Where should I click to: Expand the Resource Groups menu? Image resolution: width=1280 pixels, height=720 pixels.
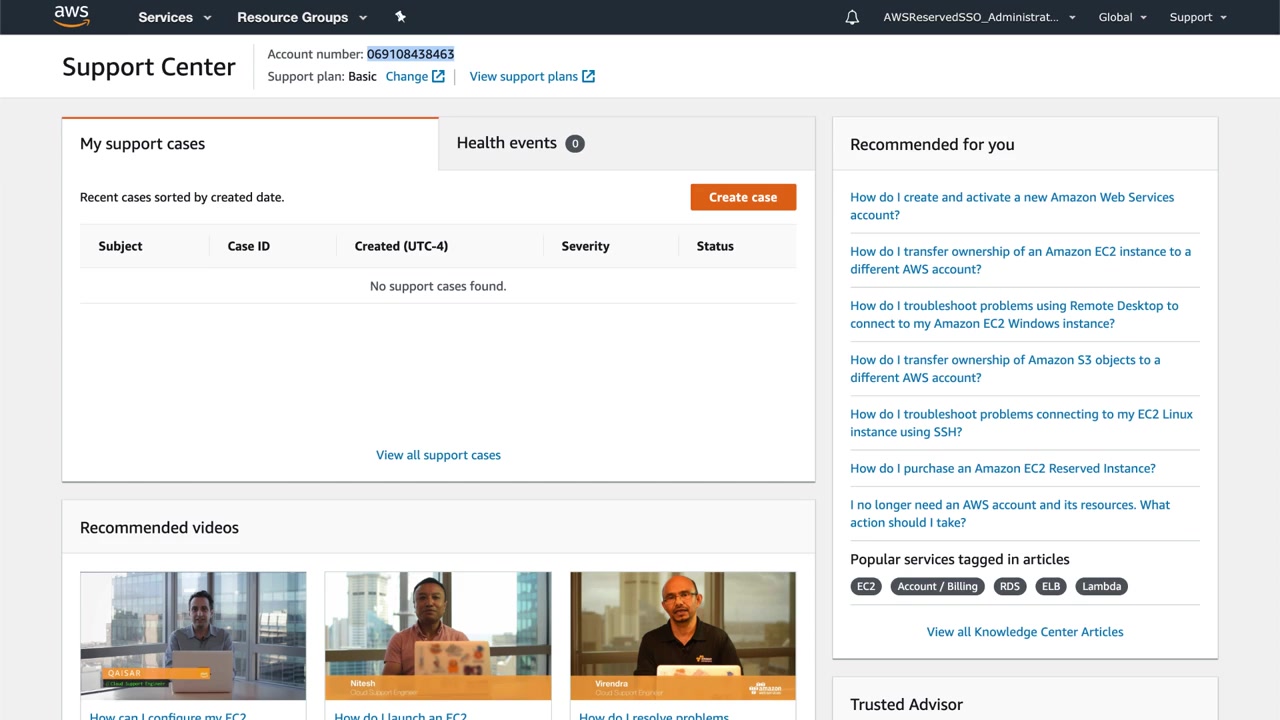302,17
